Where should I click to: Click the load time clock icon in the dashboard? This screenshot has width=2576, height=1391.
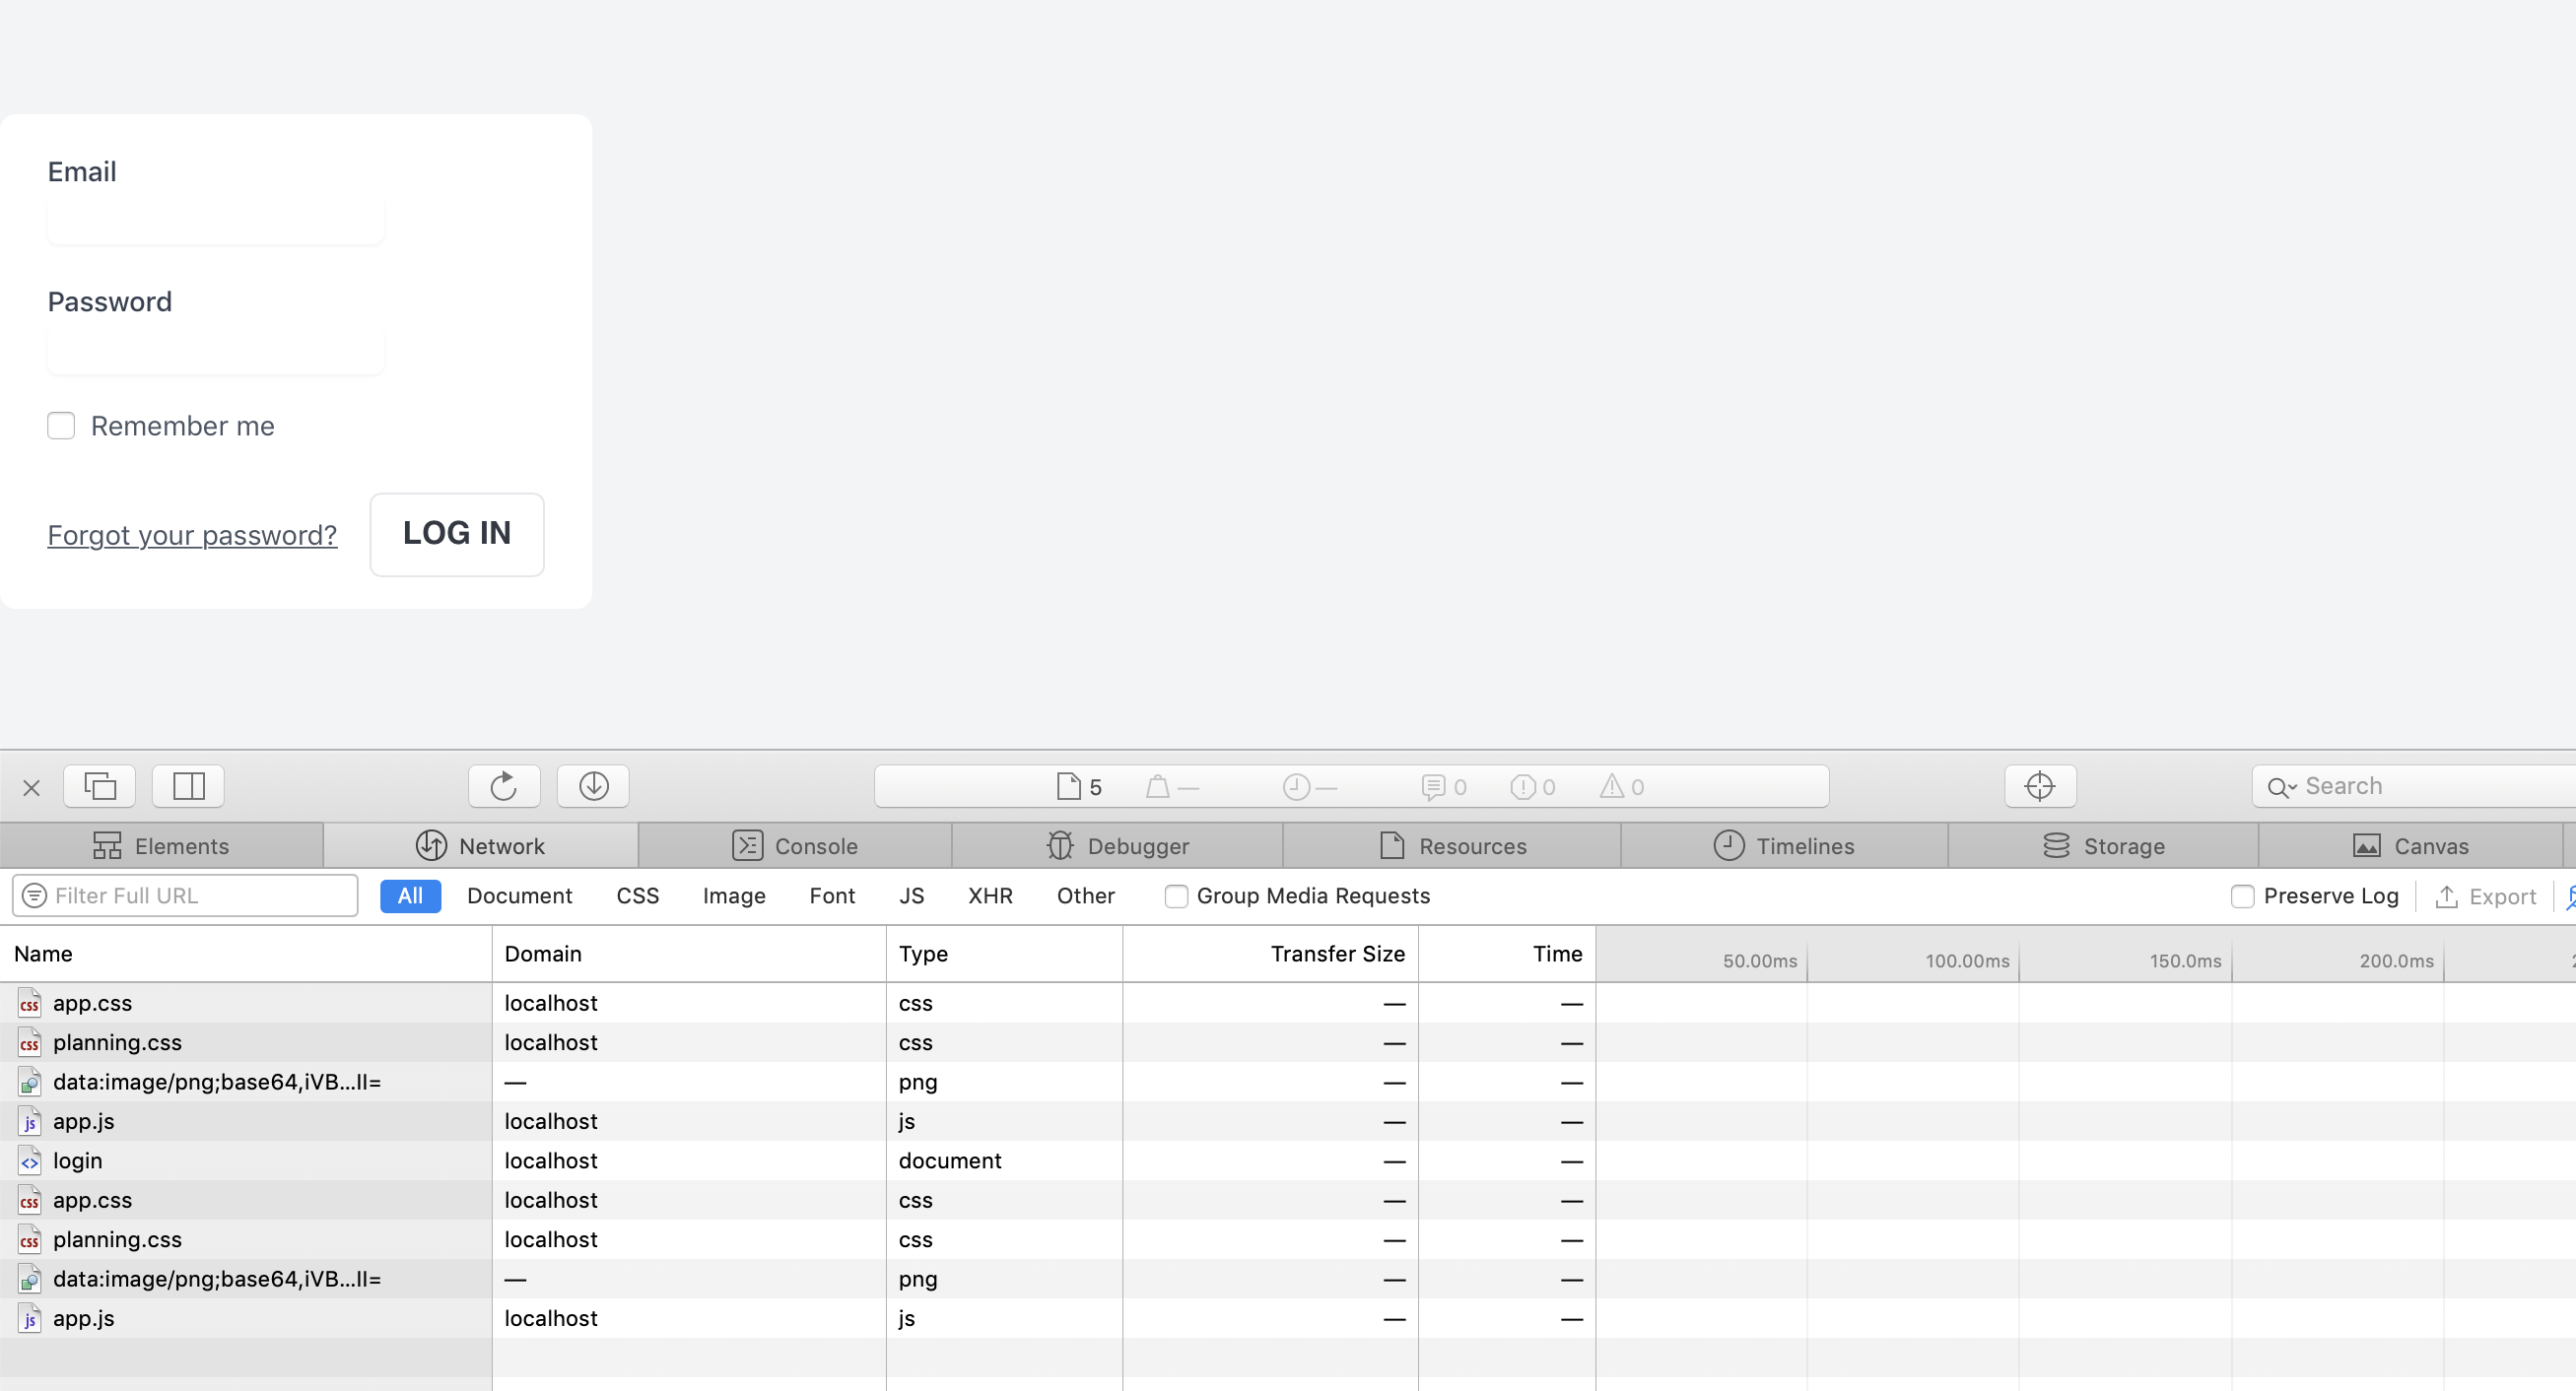(x=1296, y=787)
